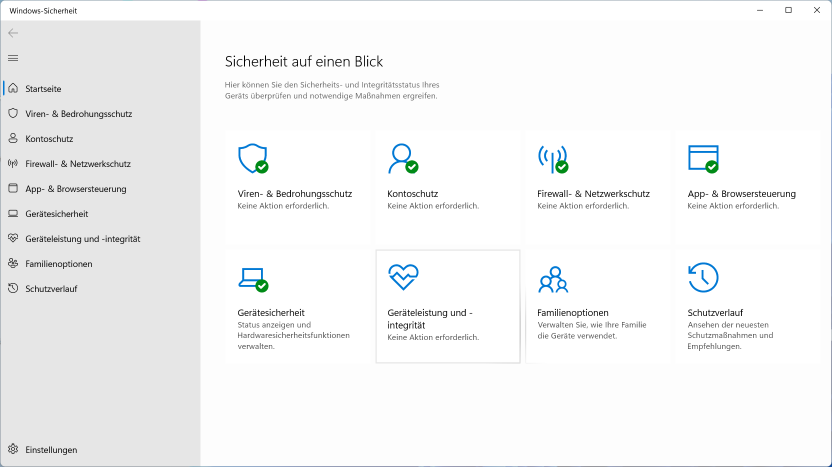
Task: Click the large laptop icon on Gerätesicherheit tile
Action: pos(253,279)
